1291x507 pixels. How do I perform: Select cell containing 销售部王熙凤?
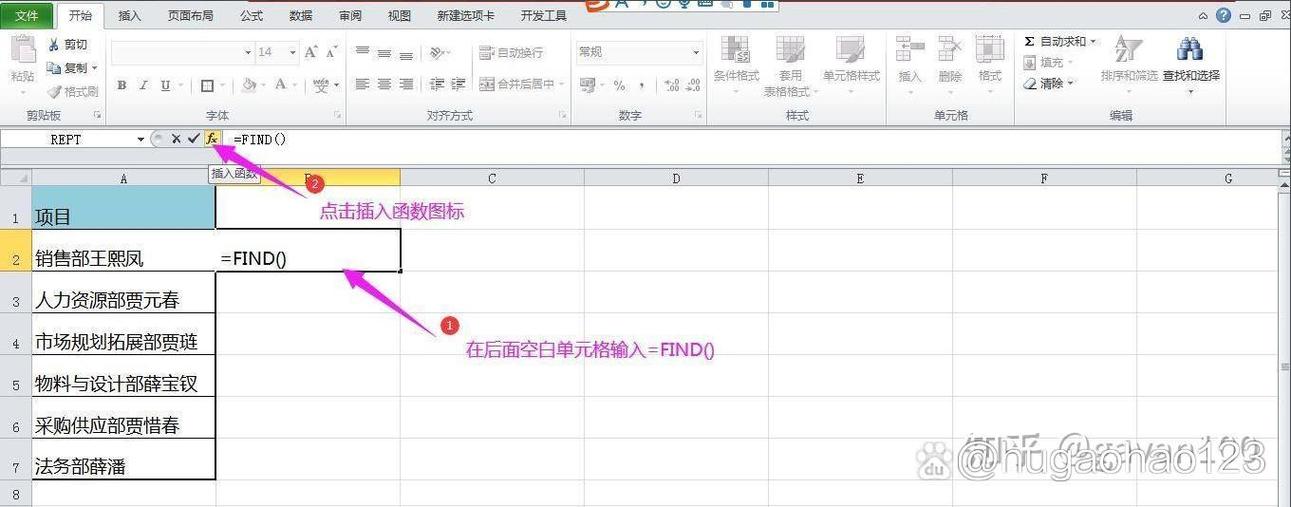pyautogui.click(x=123, y=250)
